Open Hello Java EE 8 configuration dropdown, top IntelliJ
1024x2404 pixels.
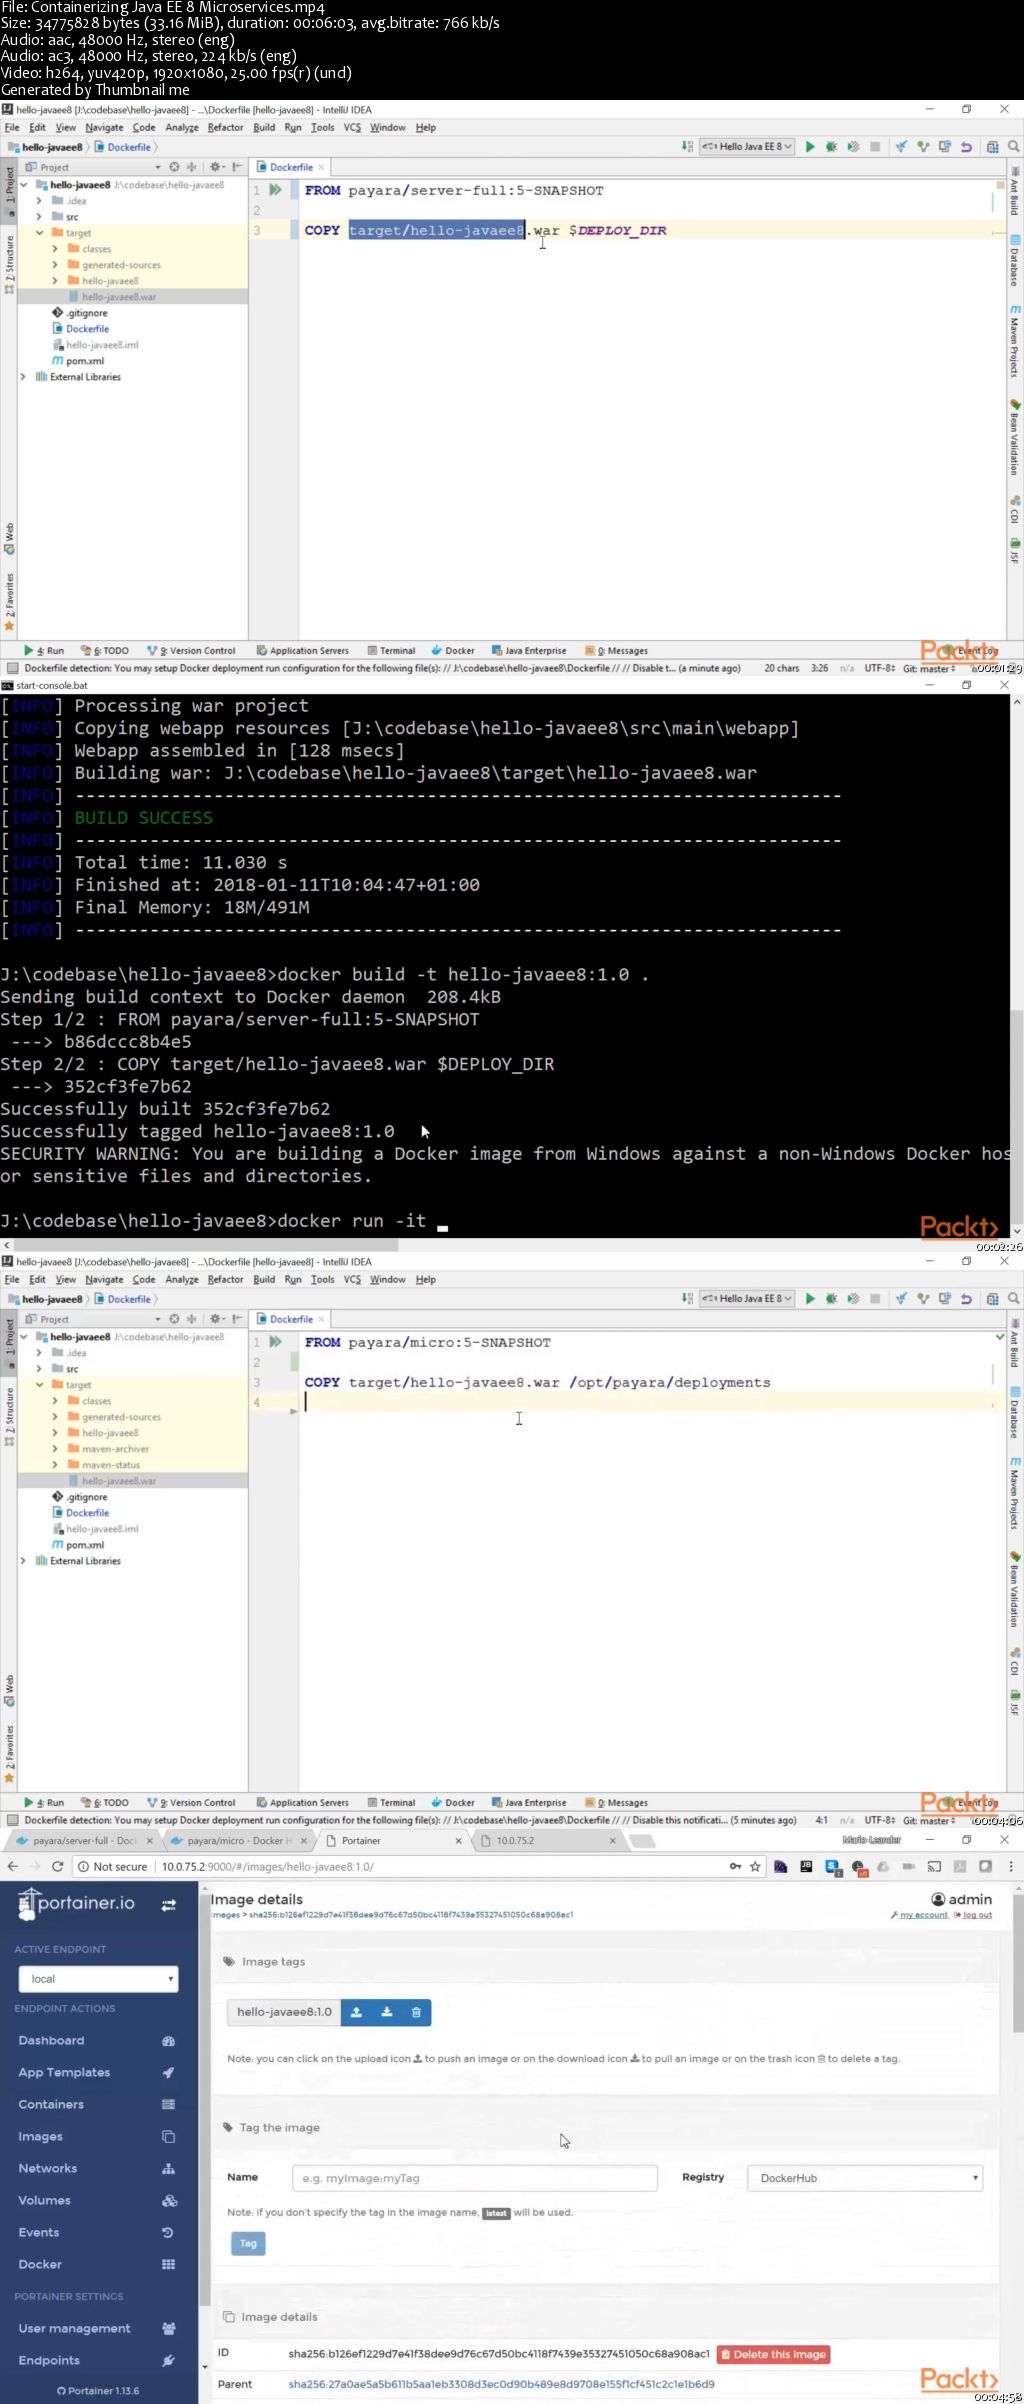[747, 147]
